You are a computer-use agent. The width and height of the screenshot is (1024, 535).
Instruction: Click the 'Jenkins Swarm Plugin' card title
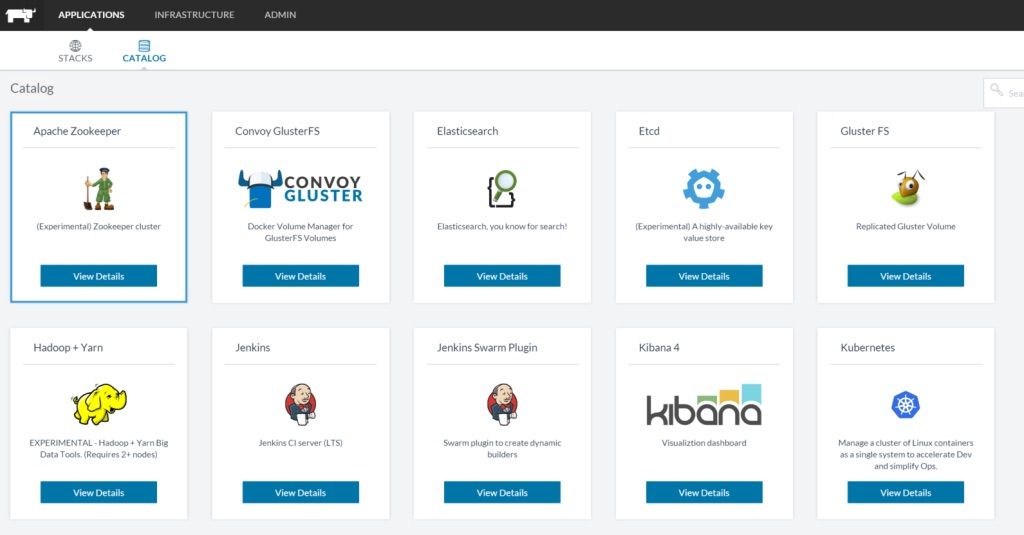coord(487,347)
